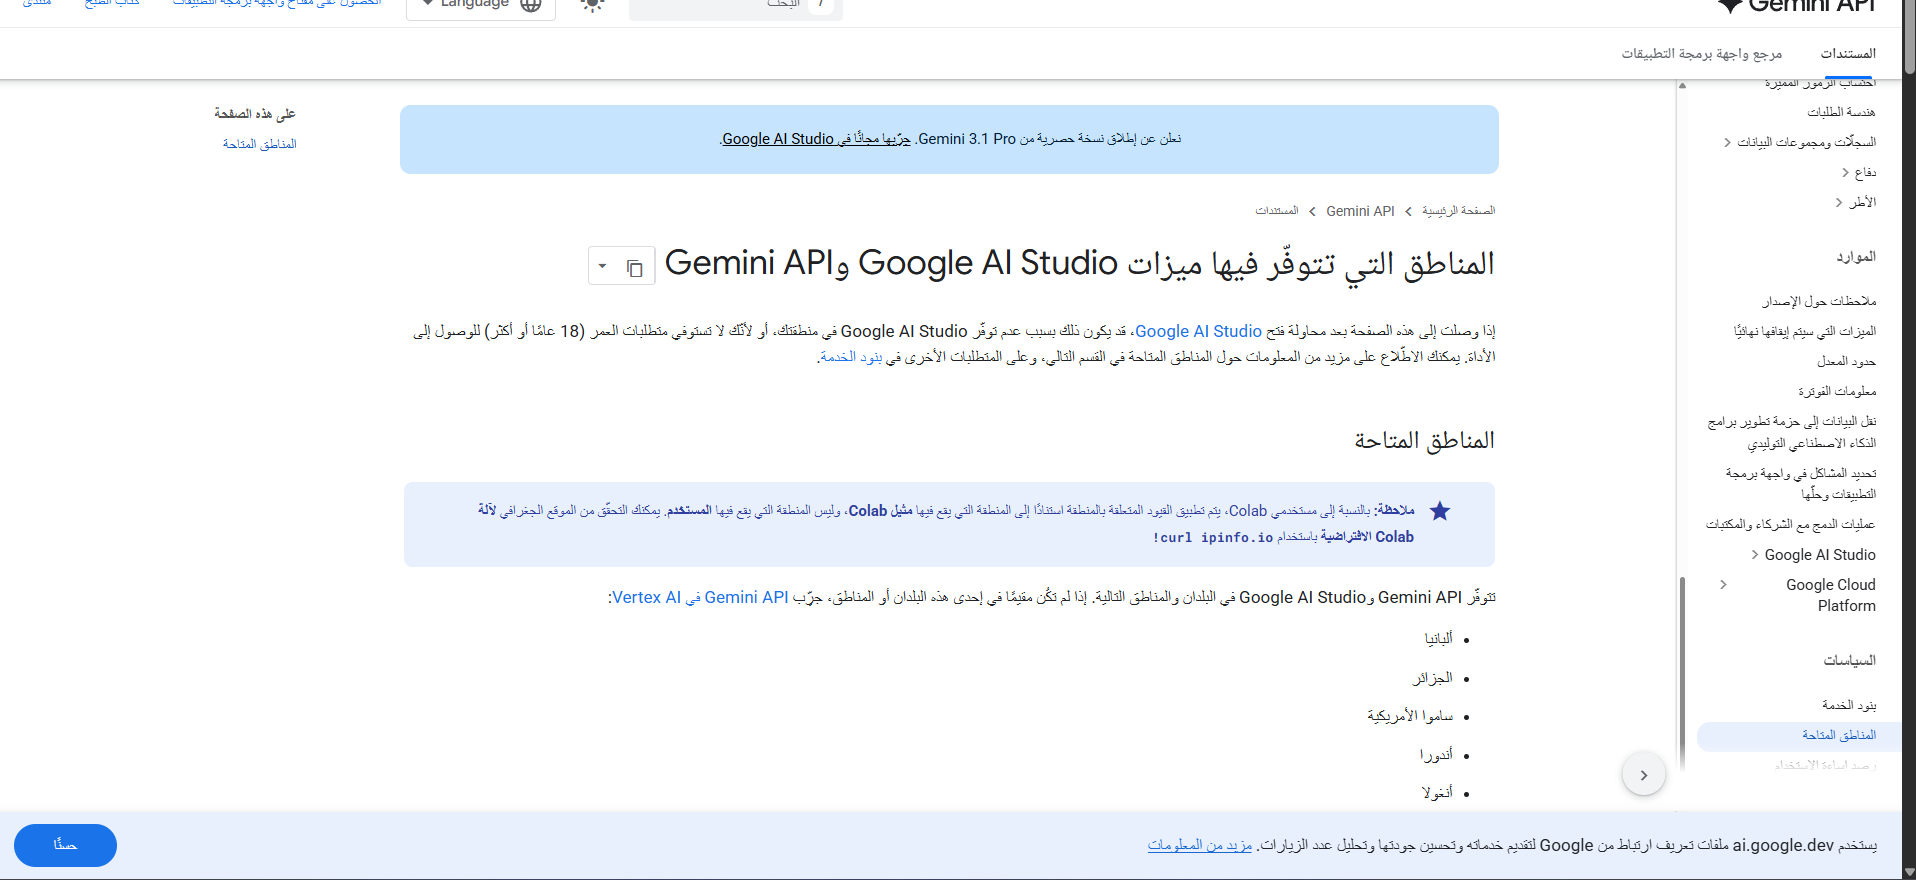Open the Gemini API breadcrumb link
This screenshot has width=1916, height=880.
(x=1359, y=211)
